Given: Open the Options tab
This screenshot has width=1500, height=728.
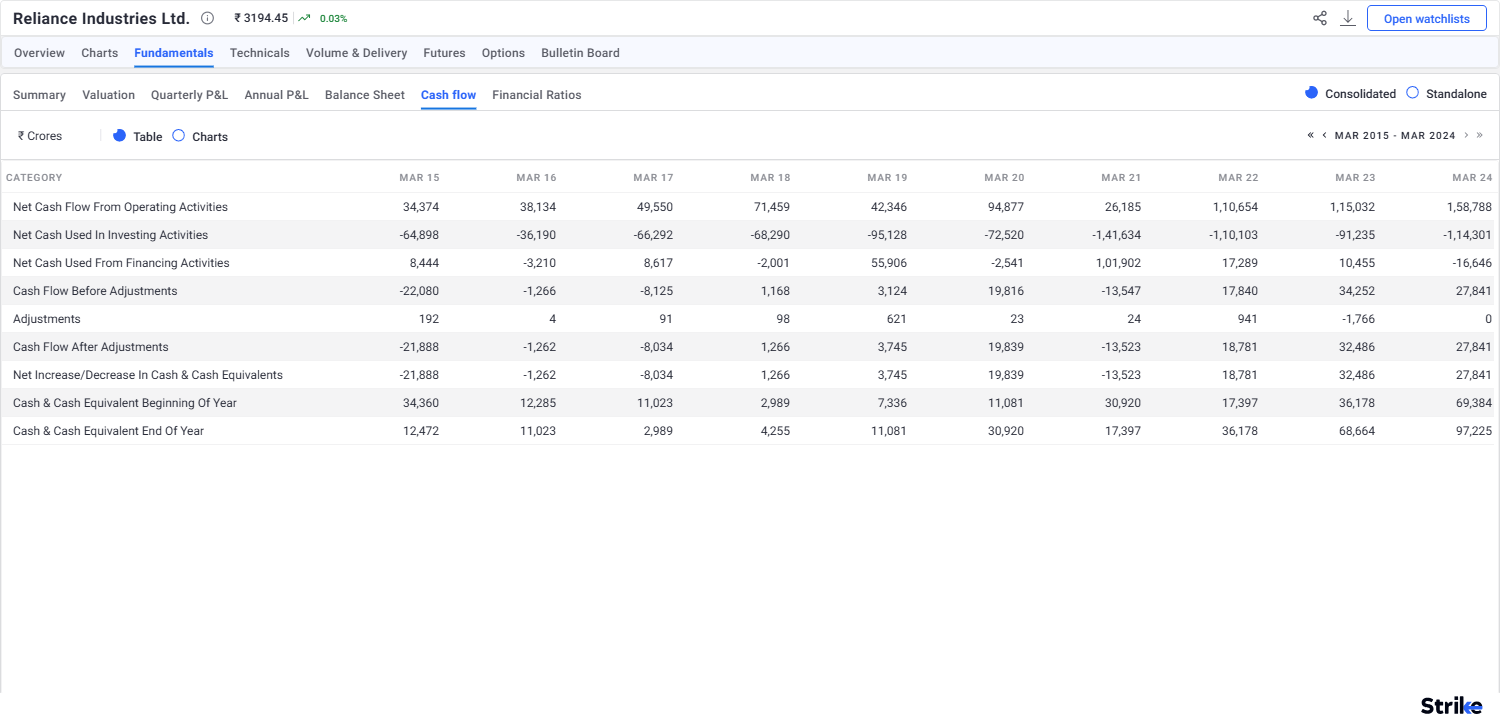Looking at the screenshot, I should [x=503, y=53].
